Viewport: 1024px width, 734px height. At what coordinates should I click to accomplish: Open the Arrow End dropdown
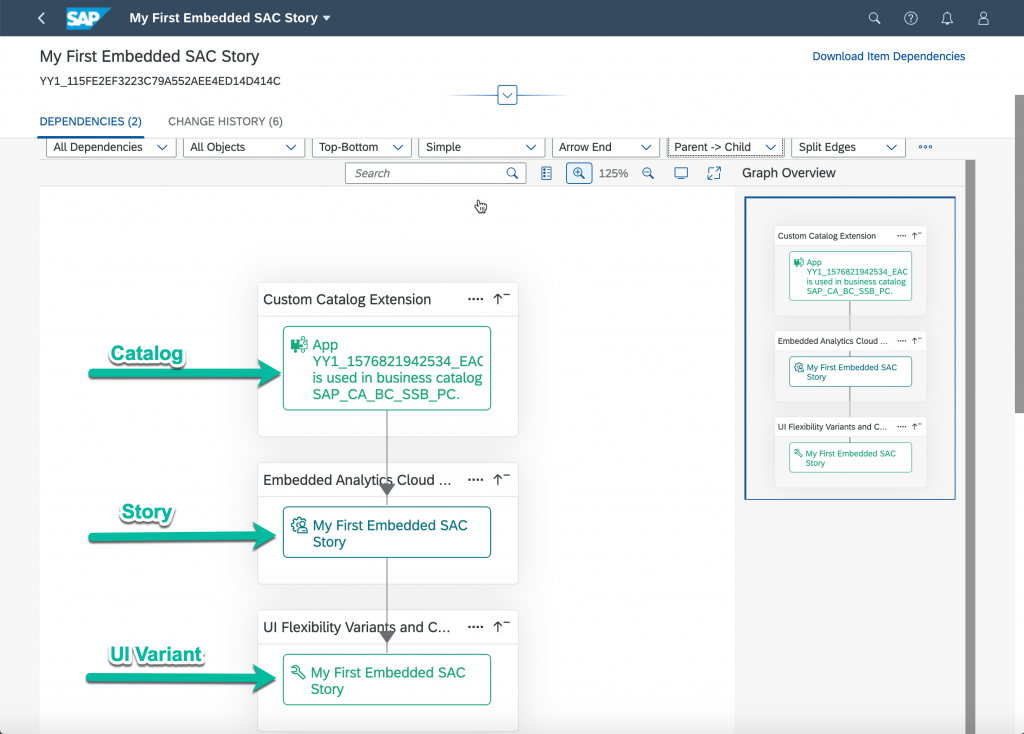coord(605,147)
